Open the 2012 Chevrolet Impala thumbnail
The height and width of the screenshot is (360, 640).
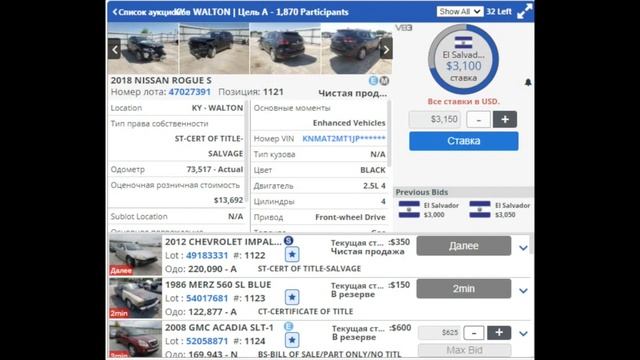[x=135, y=255]
